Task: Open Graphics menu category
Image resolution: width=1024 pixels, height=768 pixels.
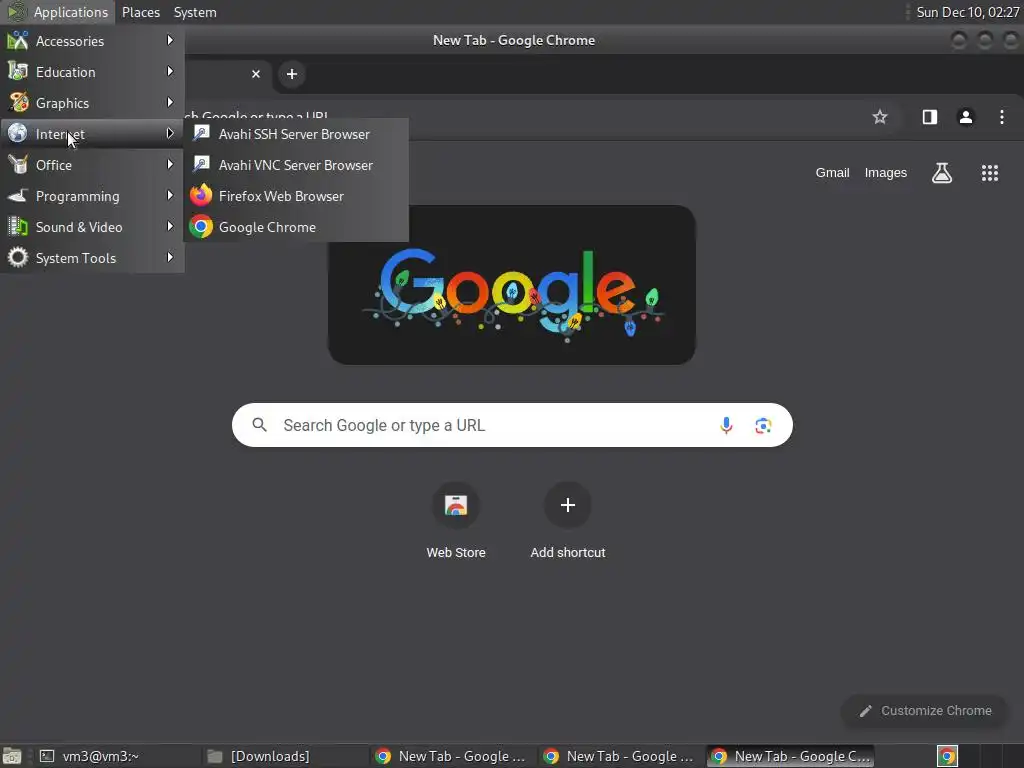Action: [92, 103]
